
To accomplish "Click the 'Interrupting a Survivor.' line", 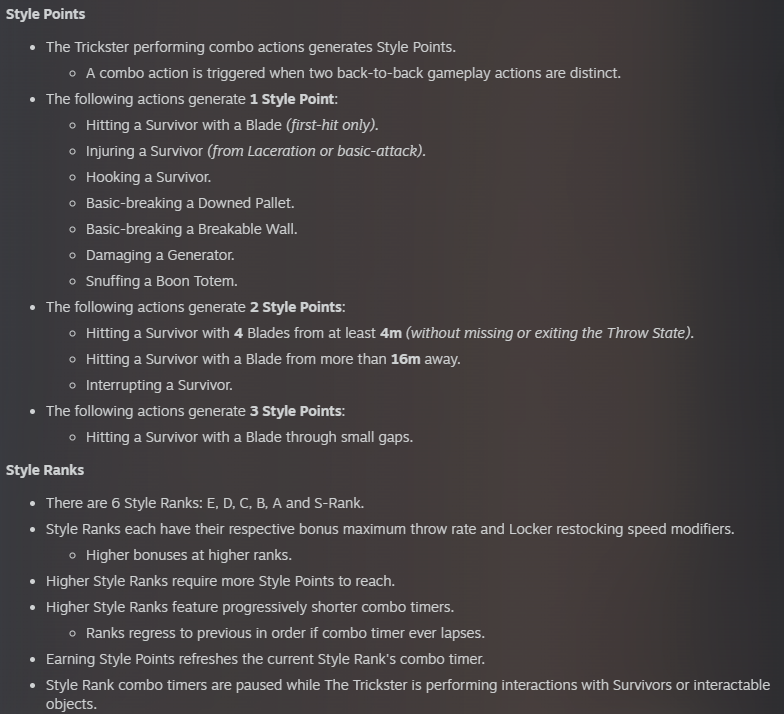I will (x=159, y=385).
